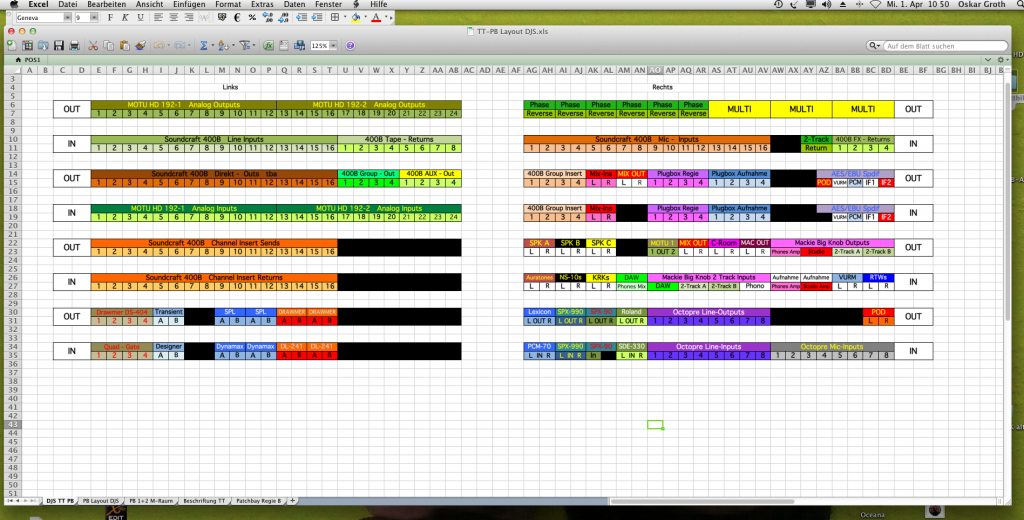Image resolution: width=1024 pixels, height=520 pixels.
Task: Open the font size dropdown
Action: (94, 18)
